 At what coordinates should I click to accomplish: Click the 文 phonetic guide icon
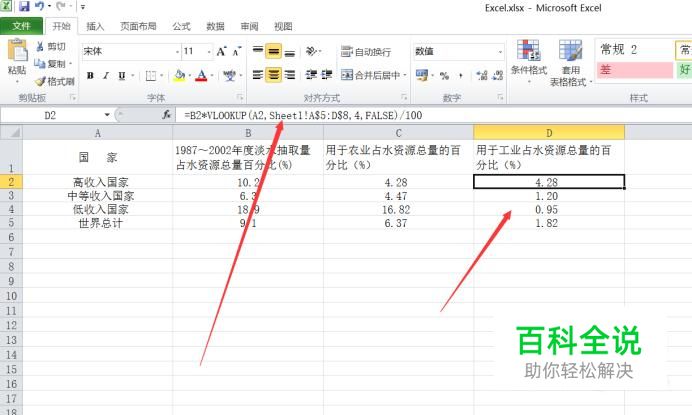(x=229, y=76)
